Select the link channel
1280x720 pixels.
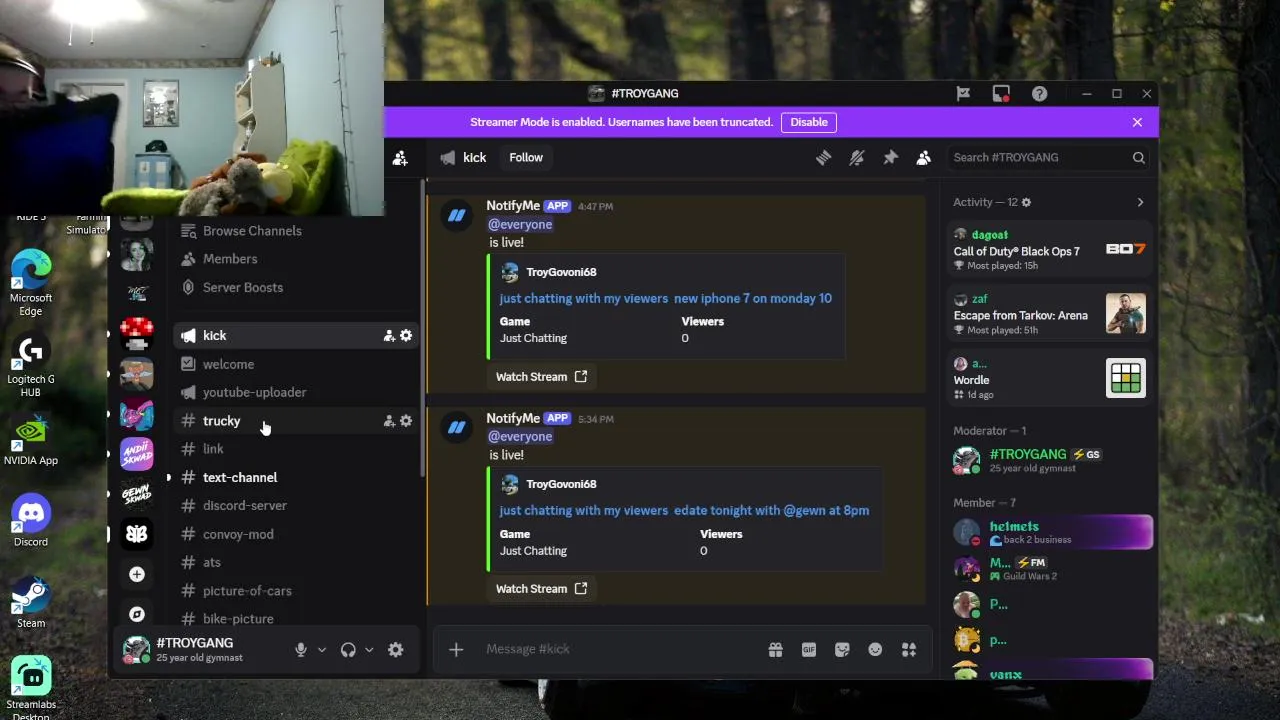tap(294, 449)
